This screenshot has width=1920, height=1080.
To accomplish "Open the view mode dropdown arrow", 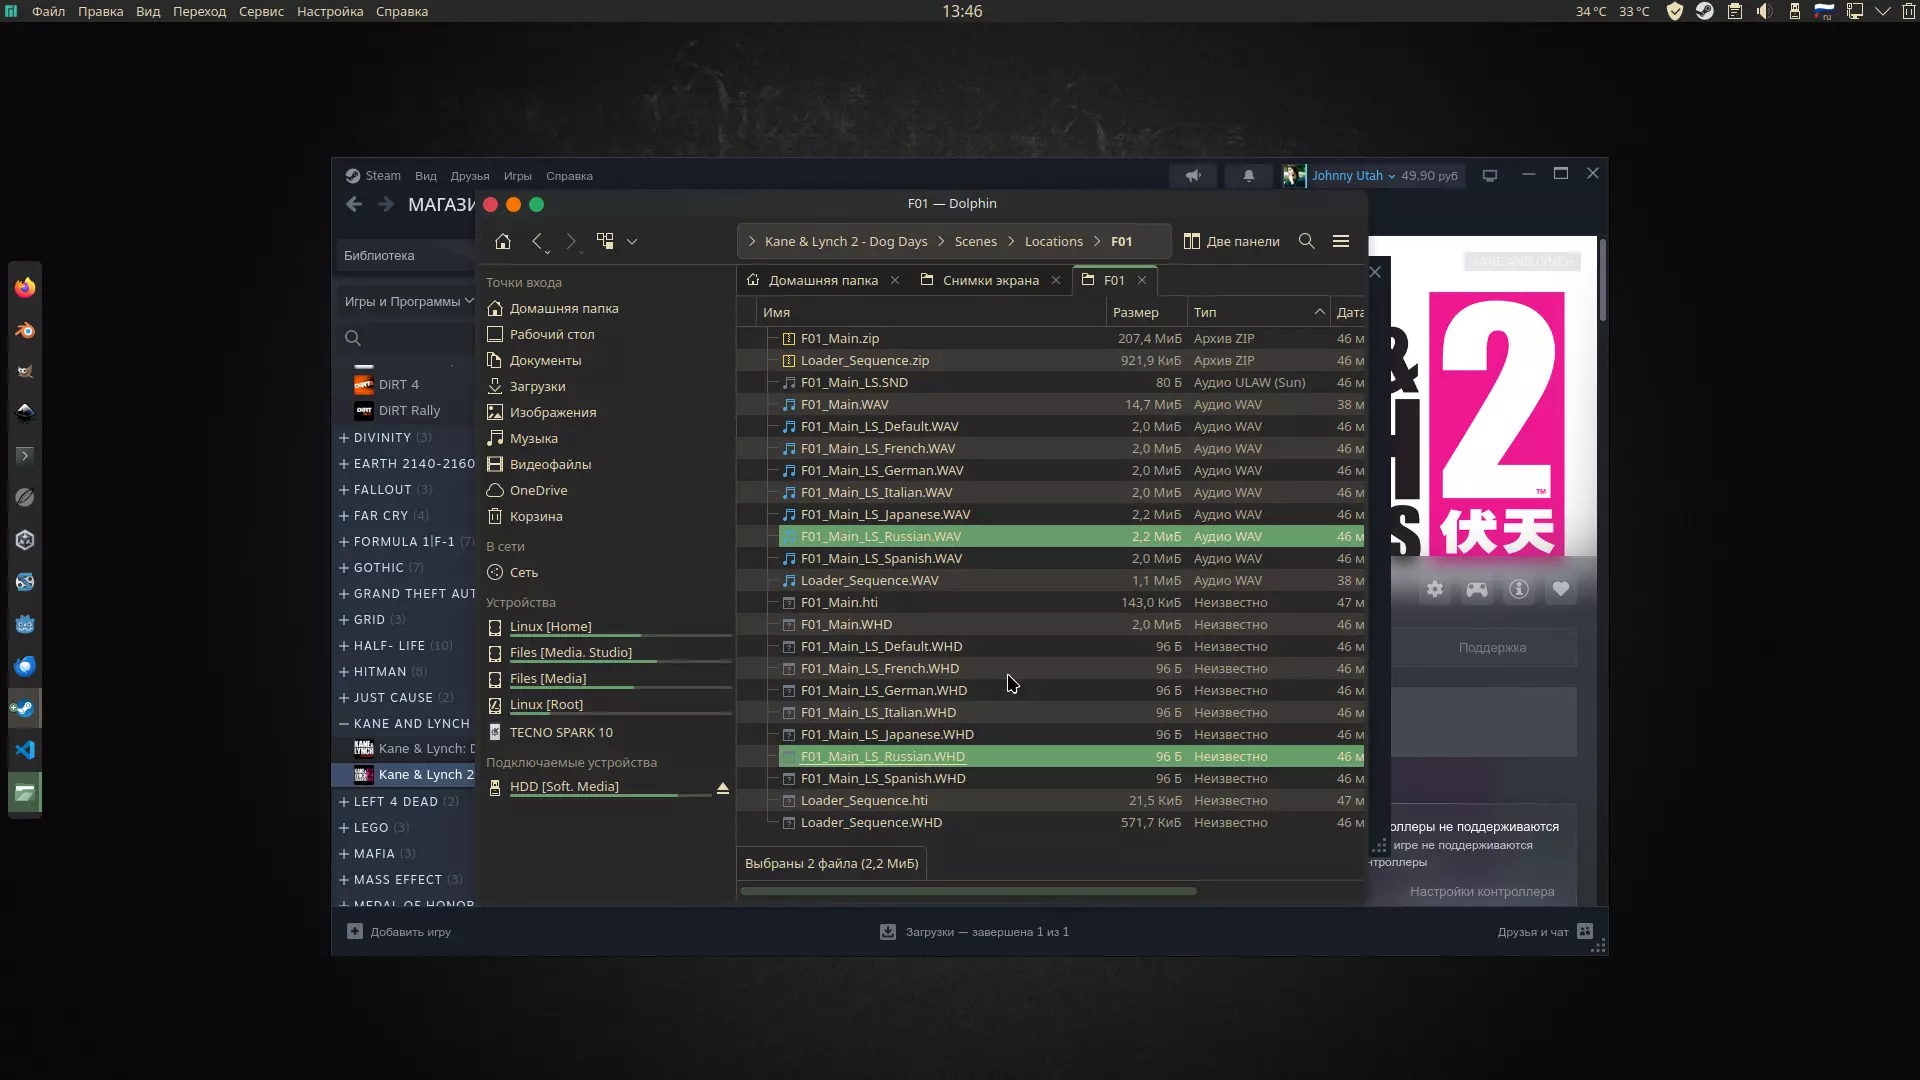I will pos(632,241).
